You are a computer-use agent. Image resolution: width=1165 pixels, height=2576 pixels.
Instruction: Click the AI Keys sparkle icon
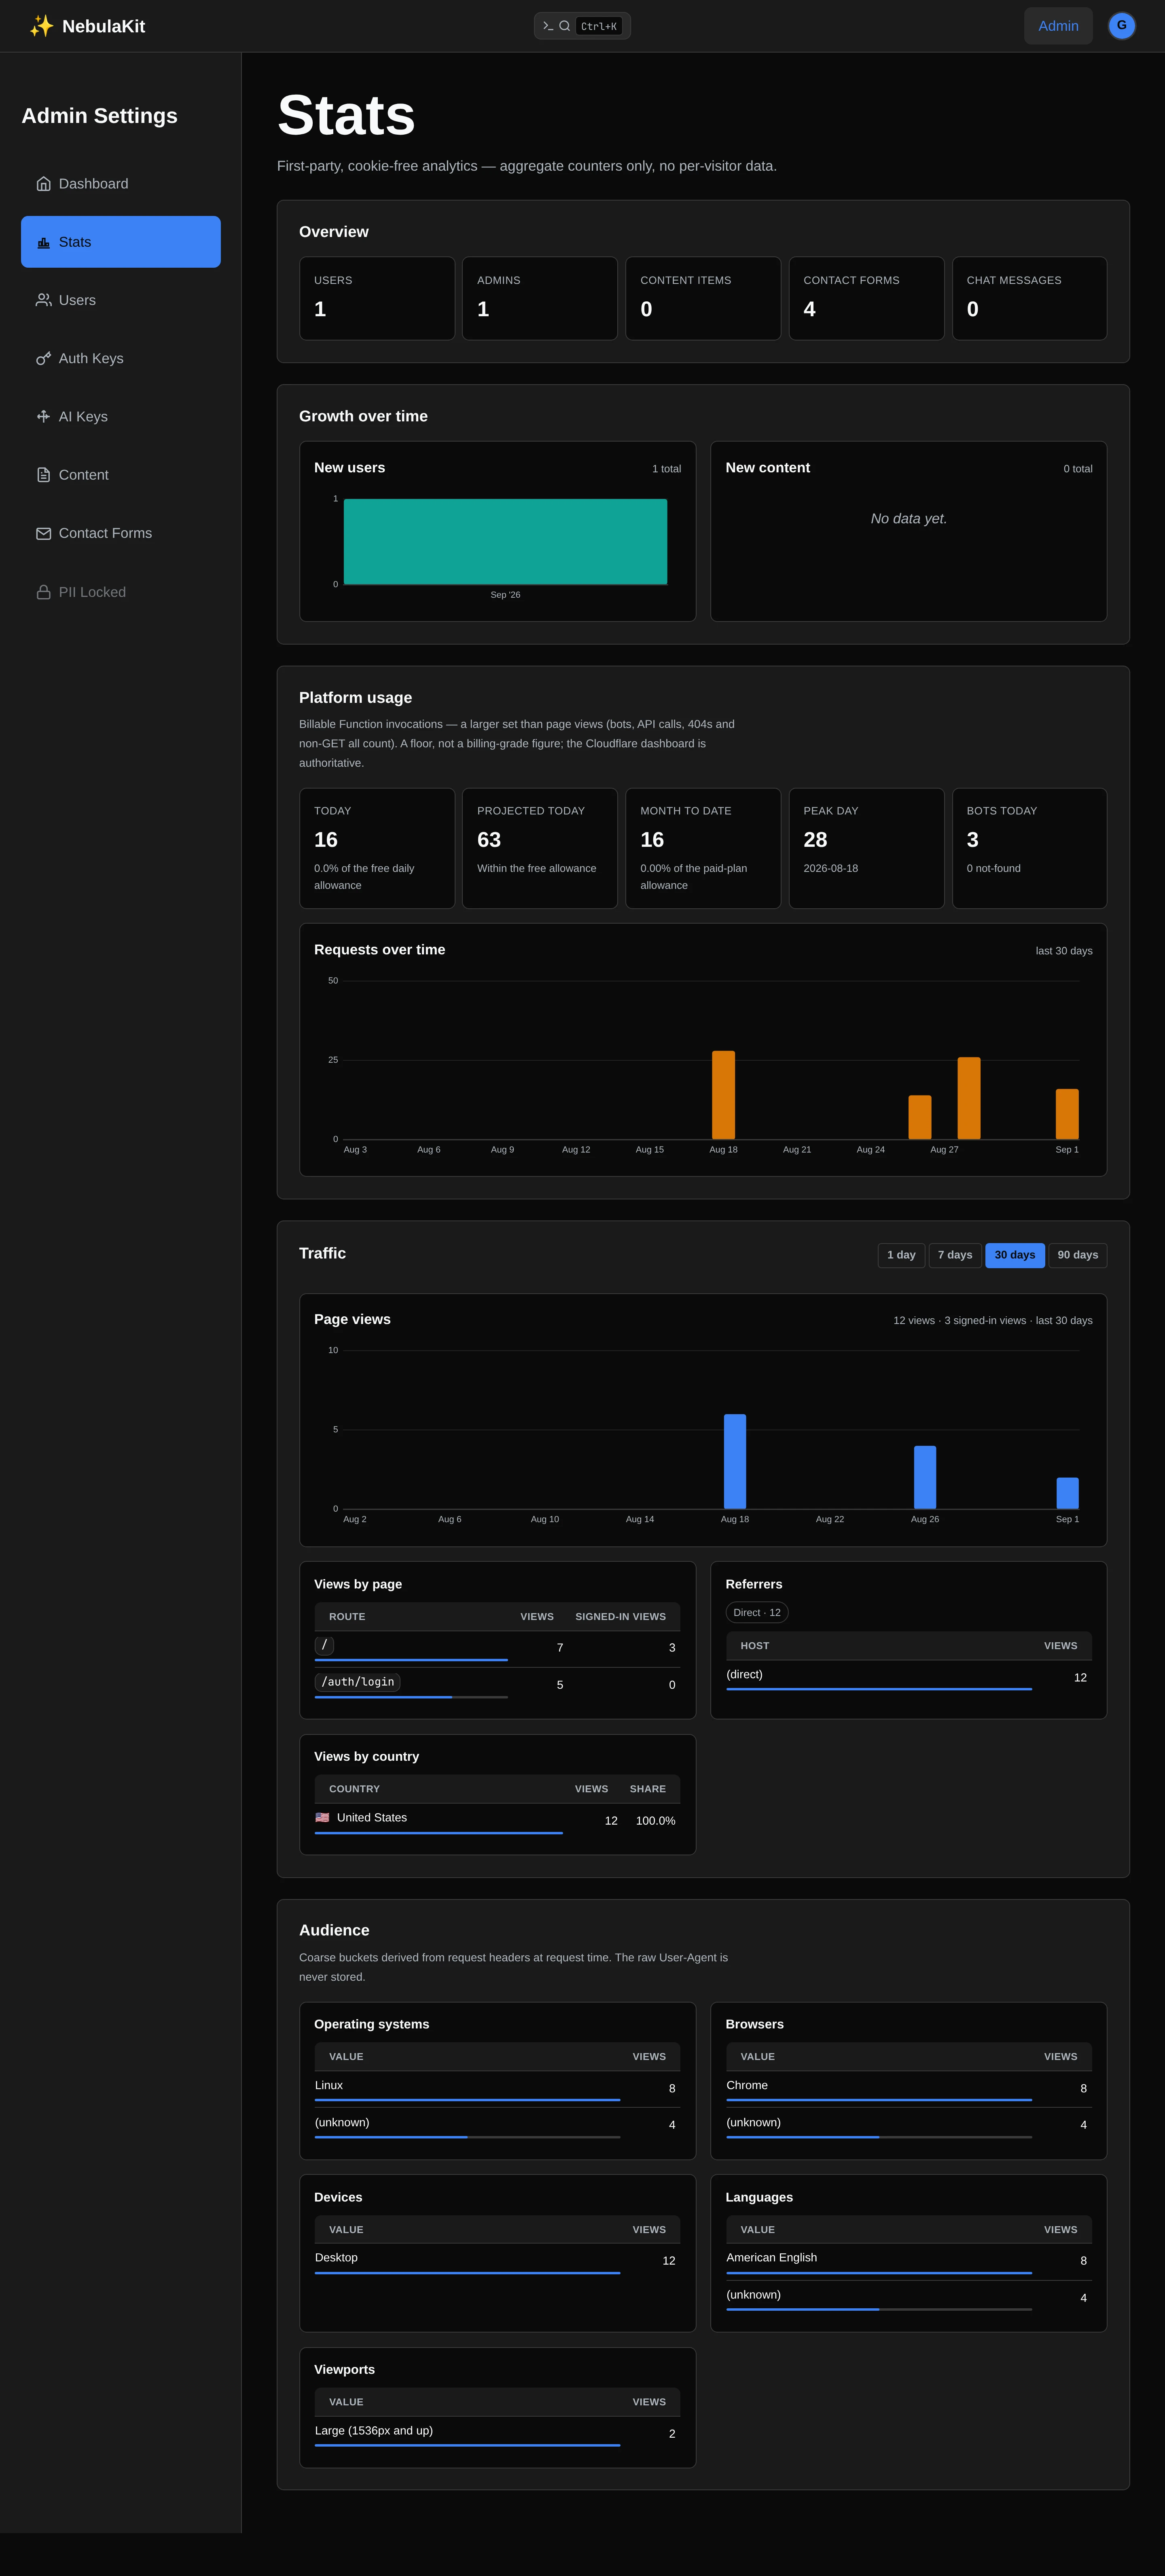tap(43, 416)
